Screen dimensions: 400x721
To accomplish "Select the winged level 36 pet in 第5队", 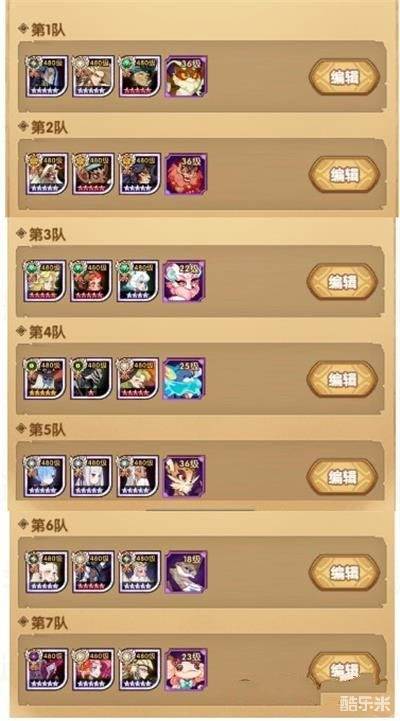I will (x=184, y=476).
